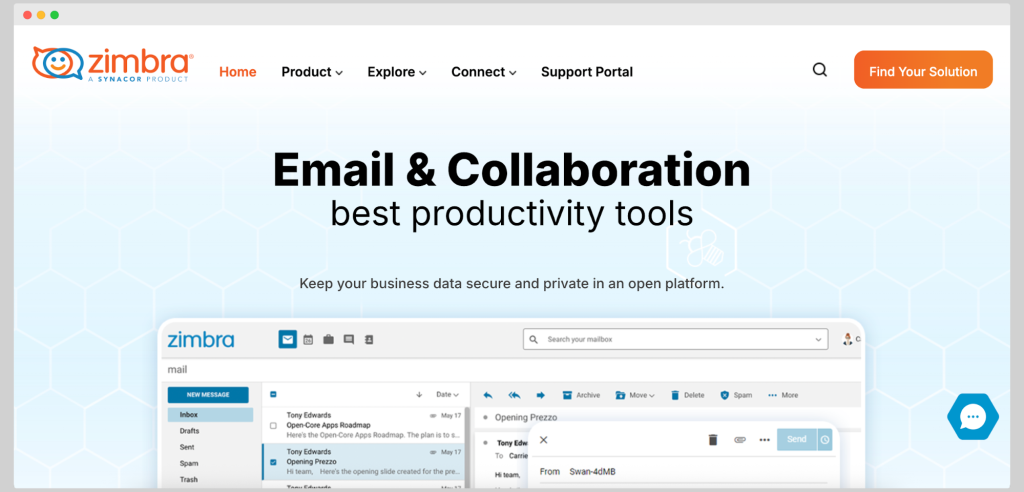
Task: Expand the Product menu dropdown
Action: [312, 72]
